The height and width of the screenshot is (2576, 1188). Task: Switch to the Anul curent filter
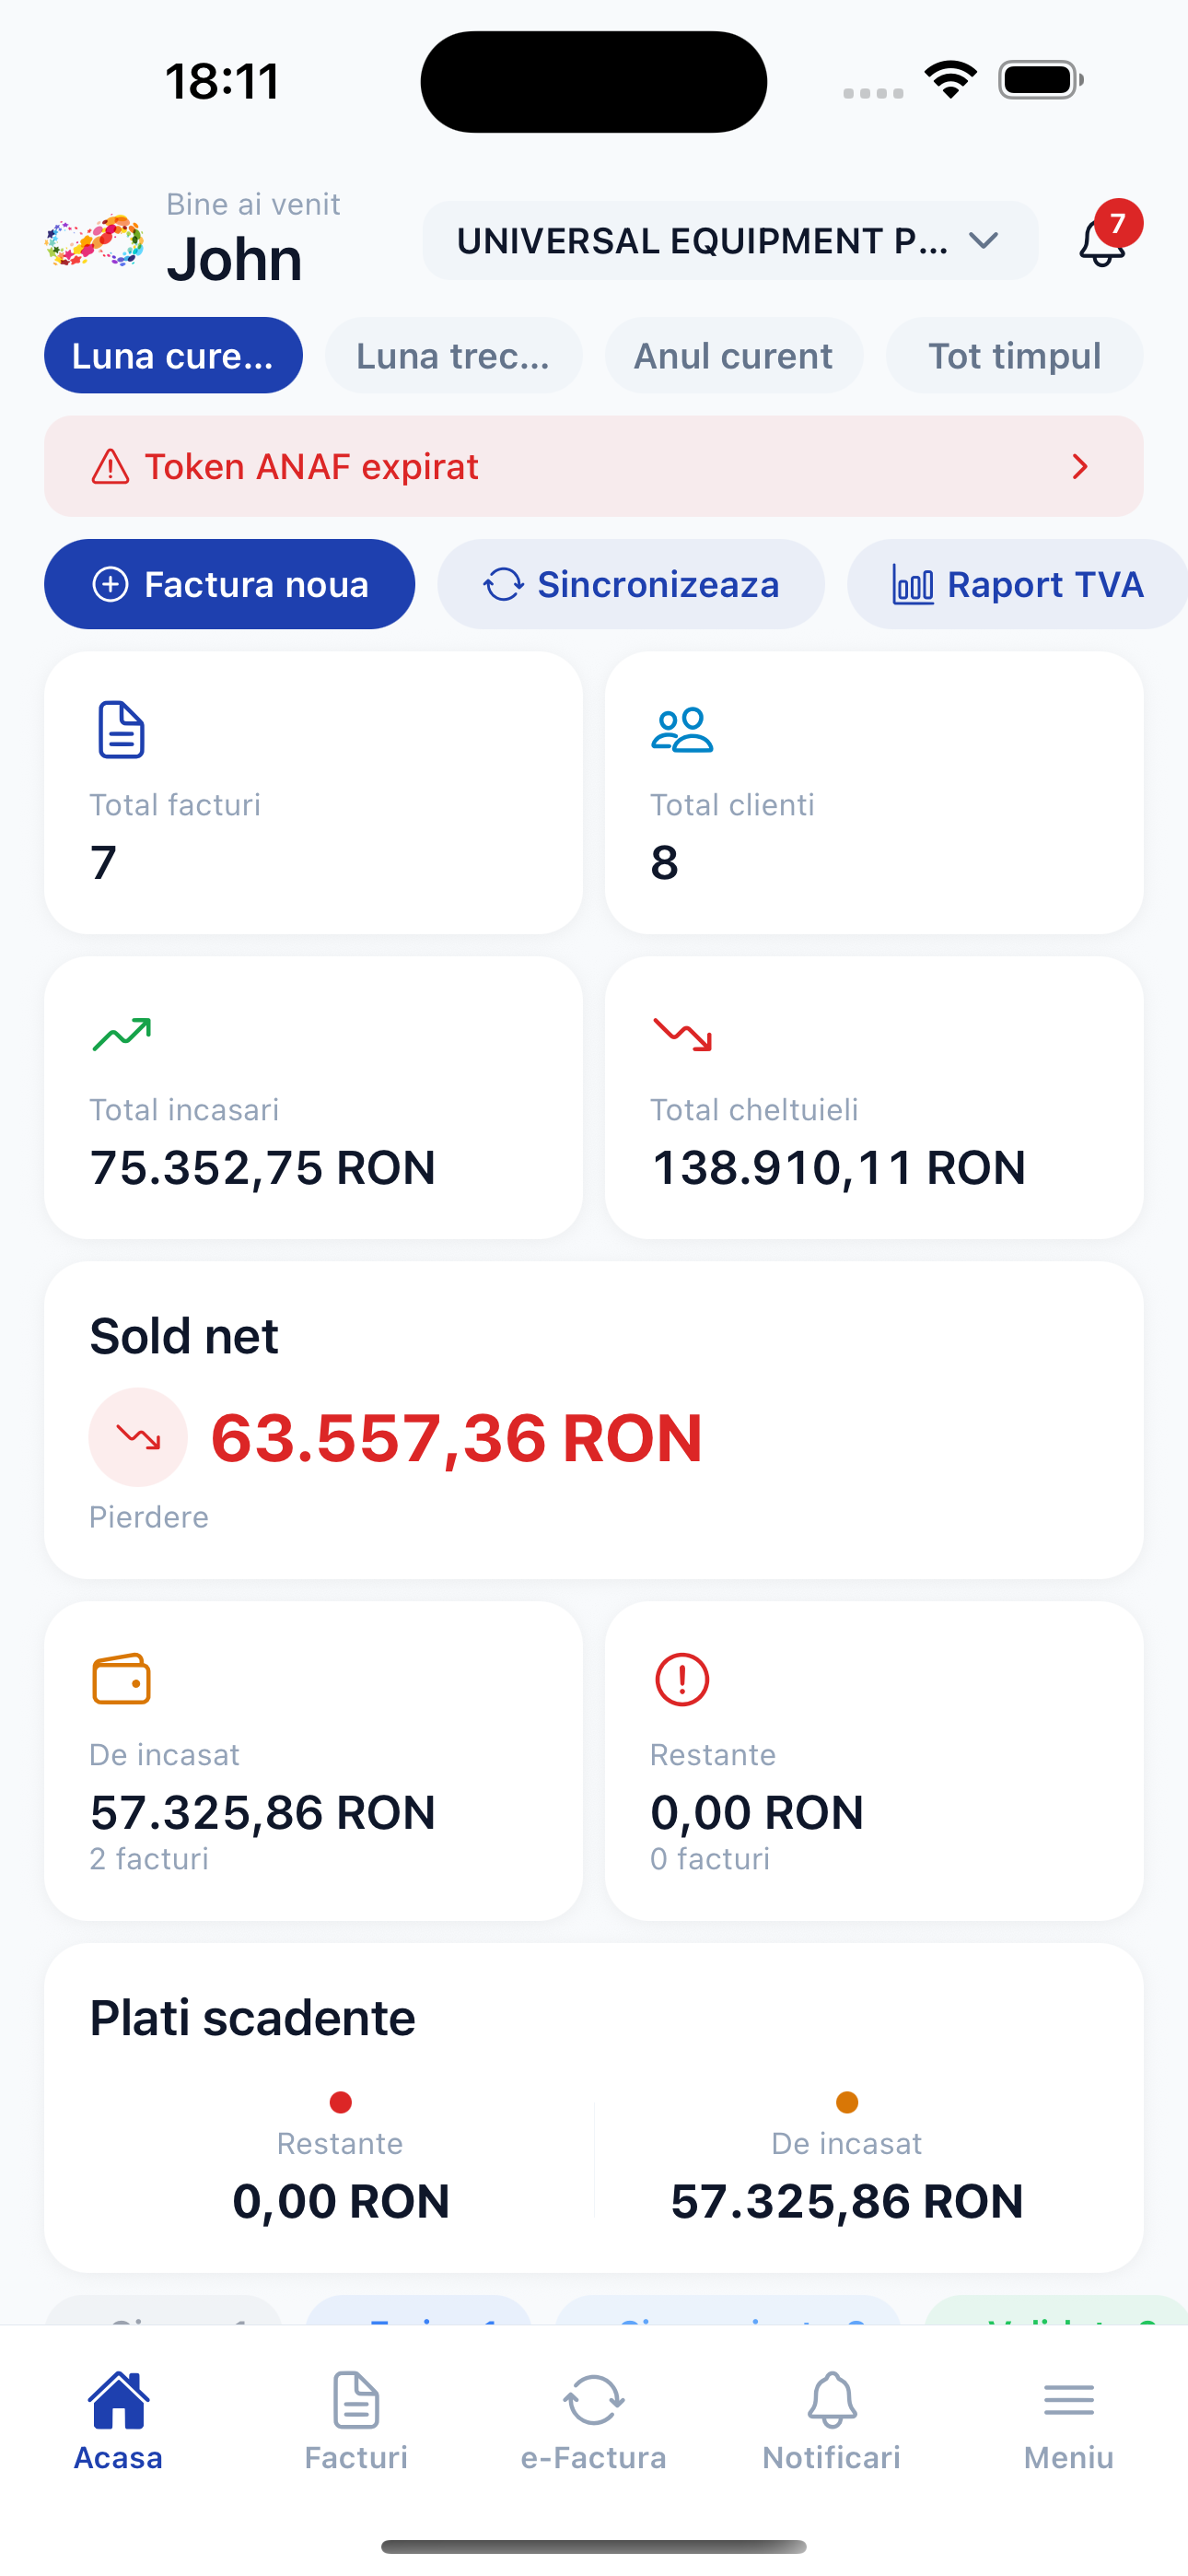click(733, 356)
